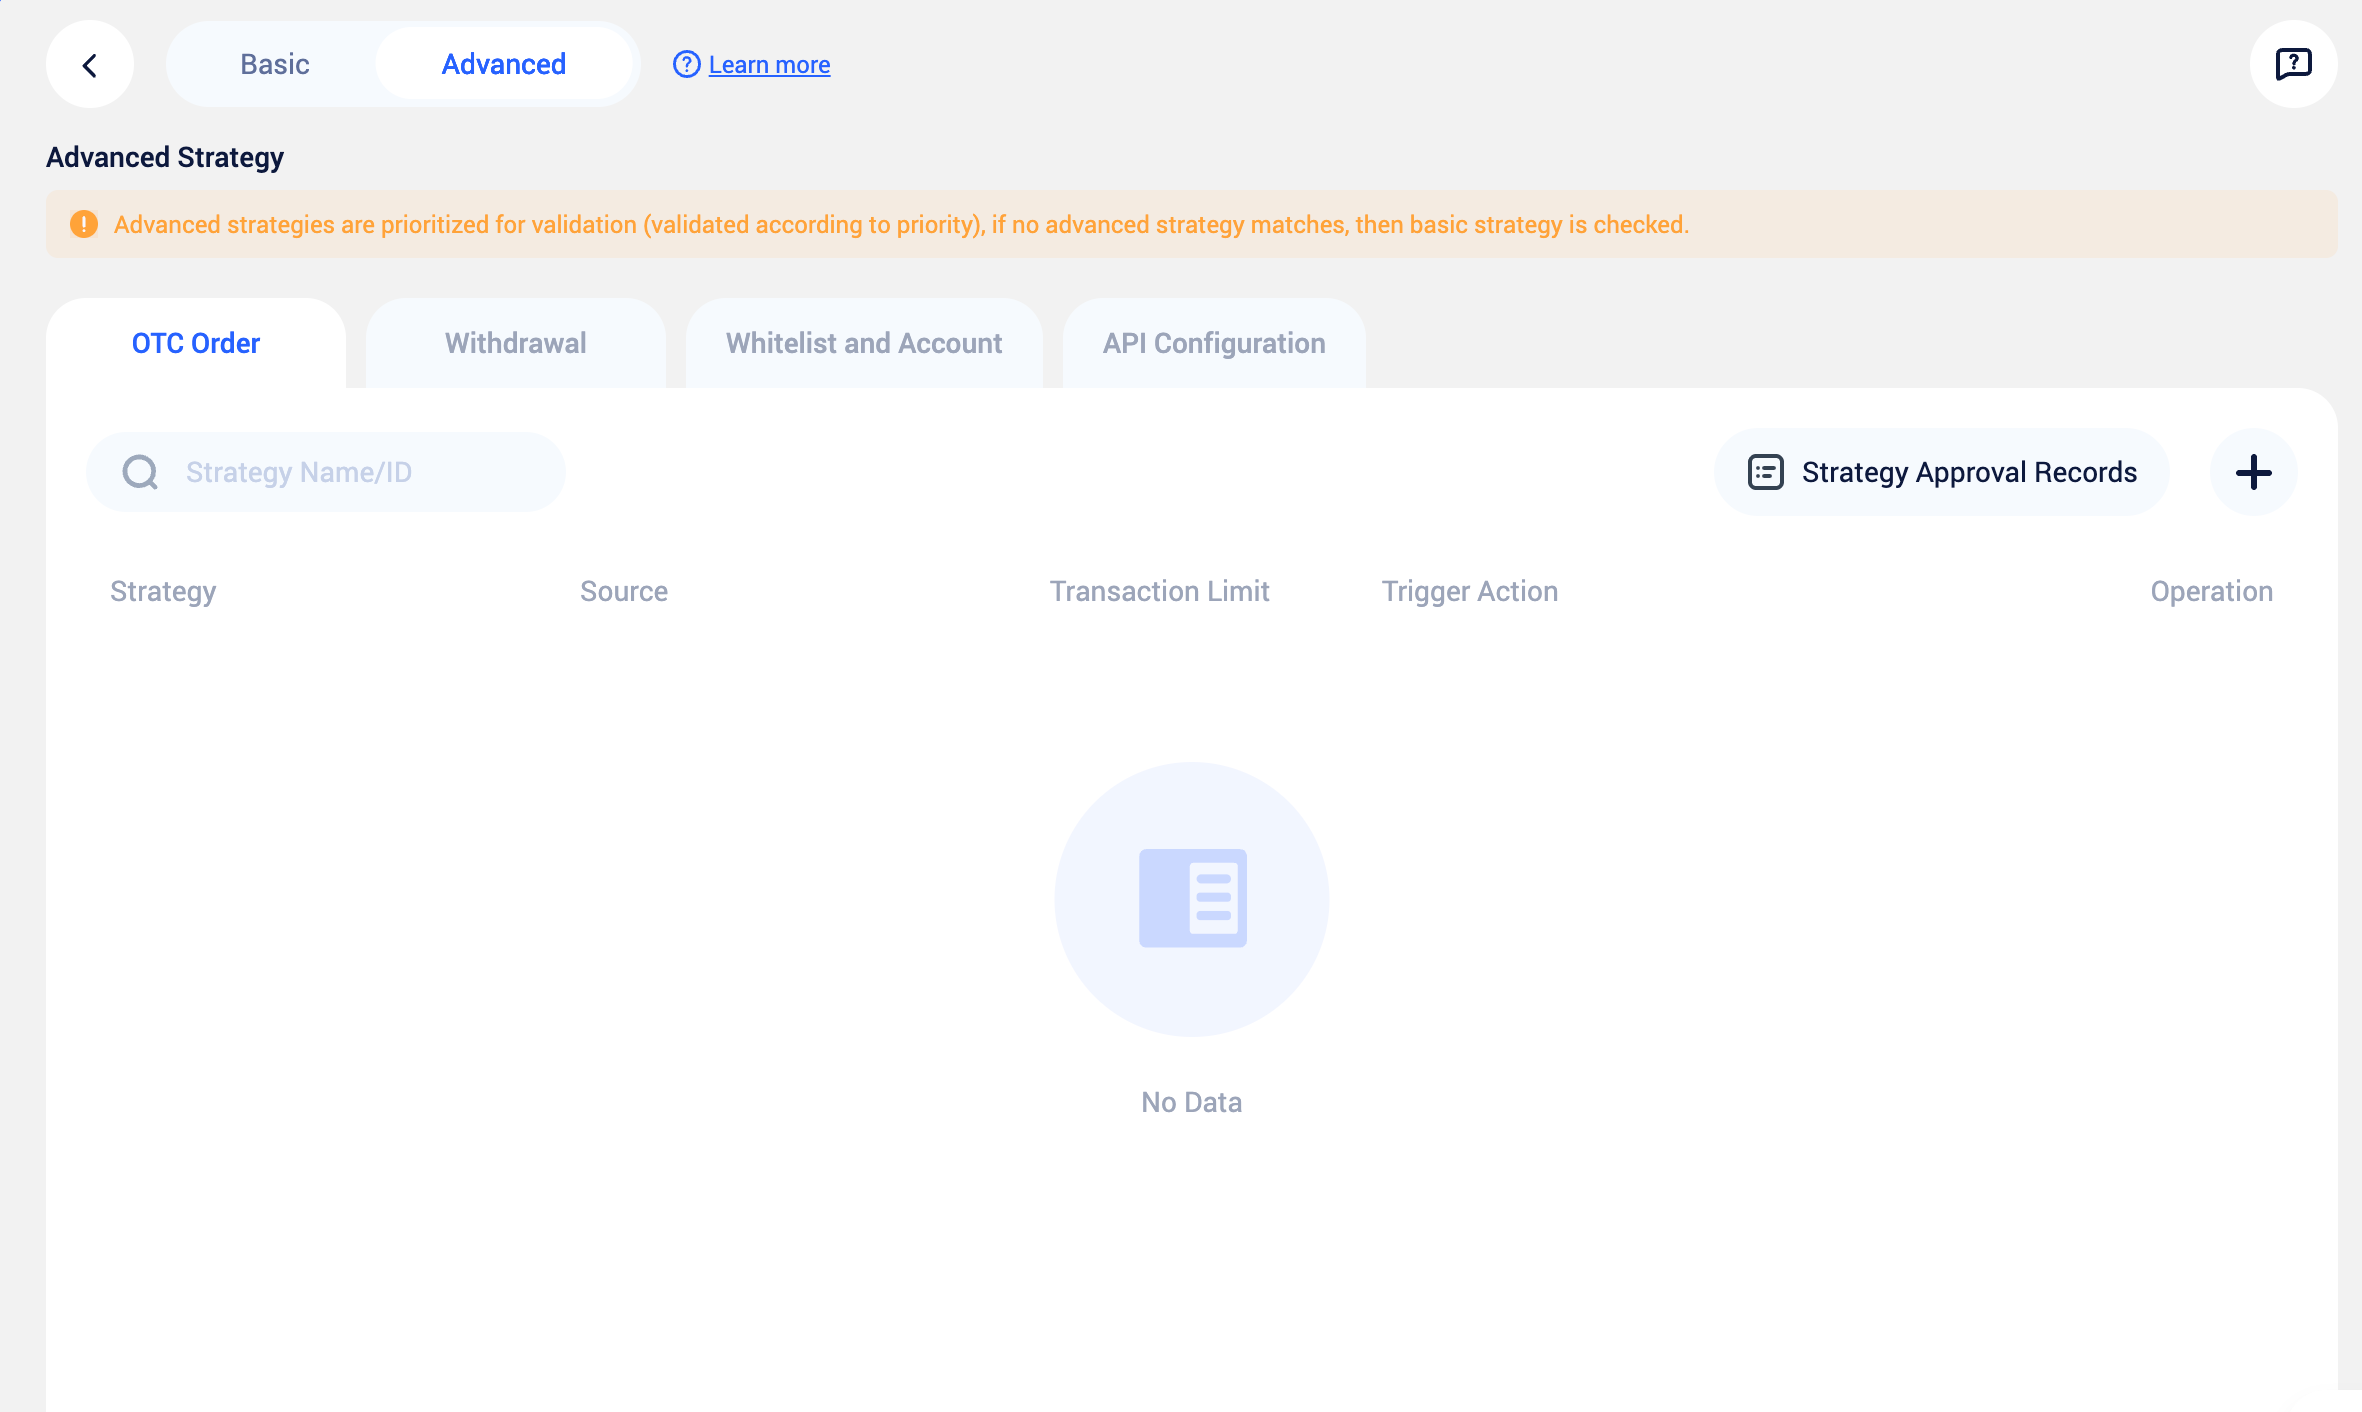Open the Withdrawal tab
Screen dimensions: 2362x1412
(515, 343)
